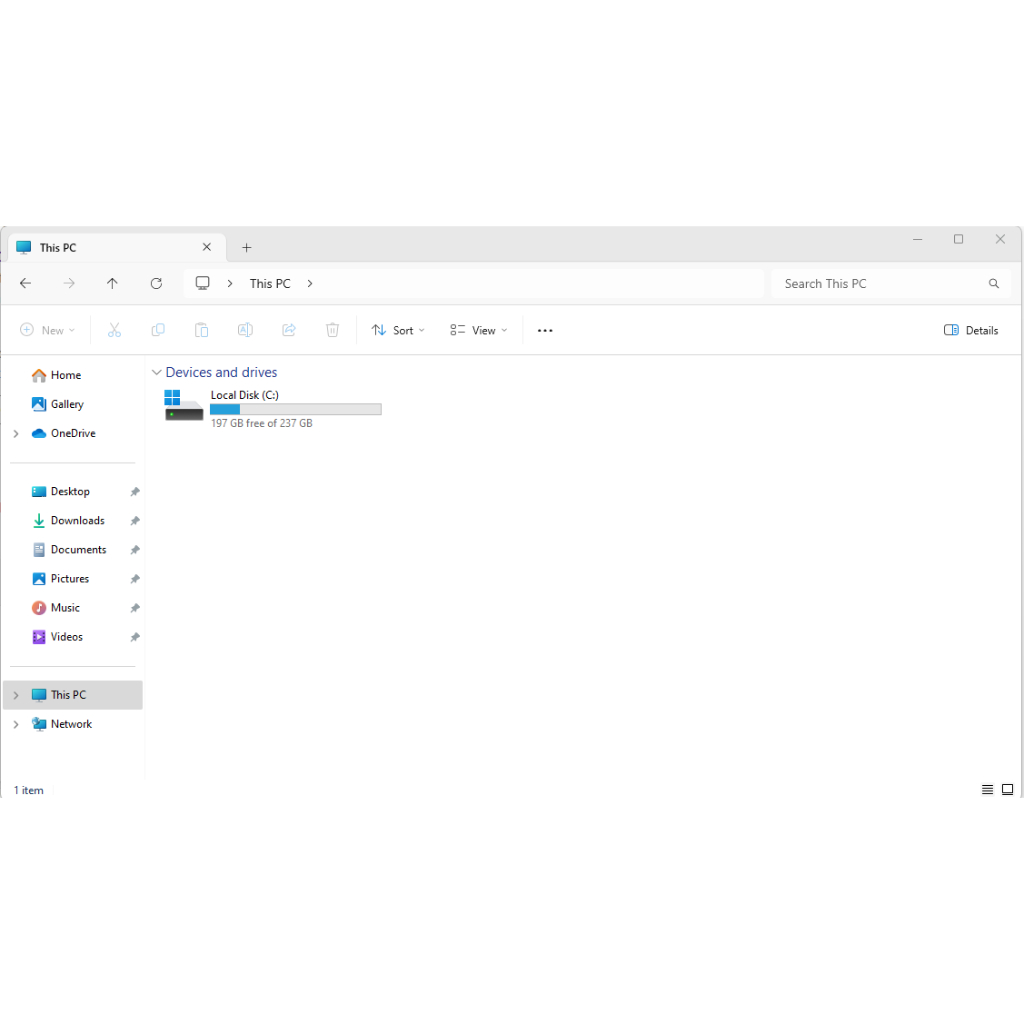Open the See more ellipsis menu
The height and width of the screenshot is (1024, 1024).
545,330
